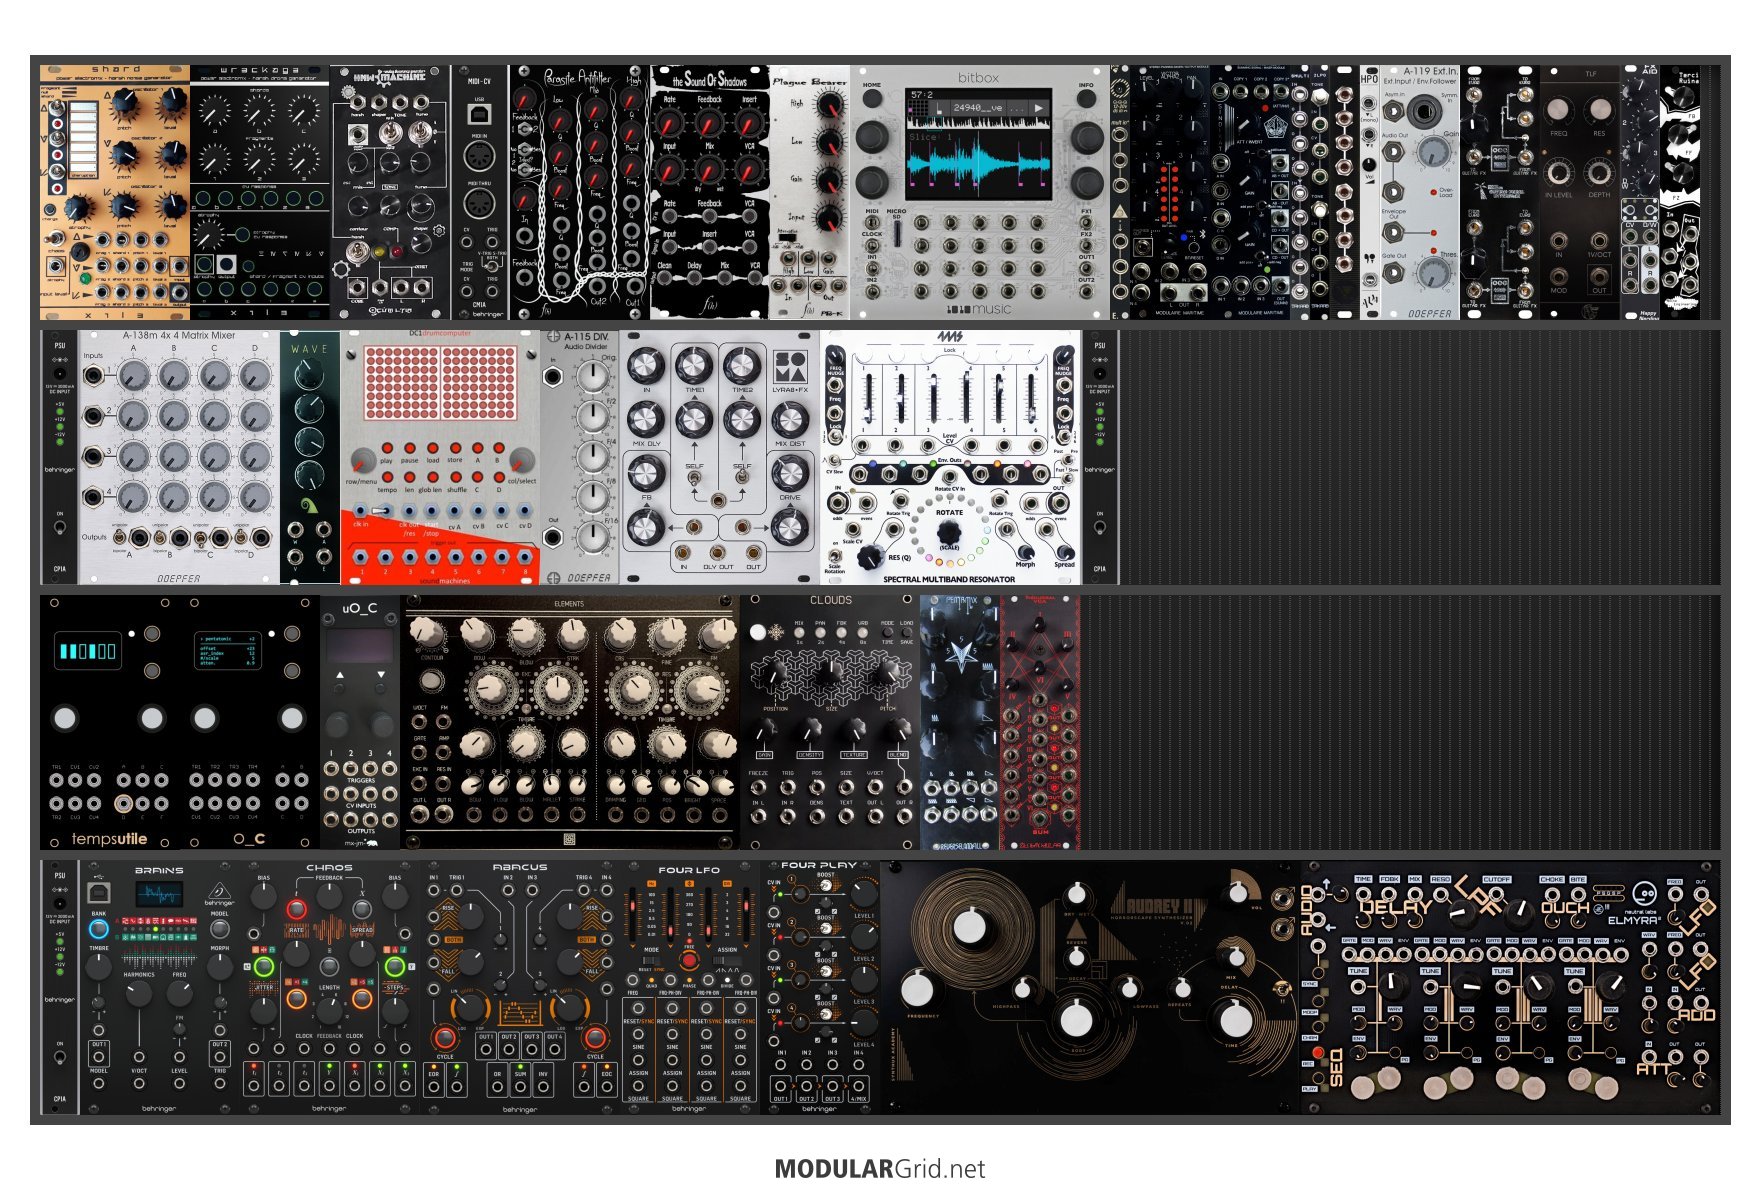The height and width of the screenshot is (1190, 1761).
Task: Click the Brains oscilloscope display
Action: point(158,895)
